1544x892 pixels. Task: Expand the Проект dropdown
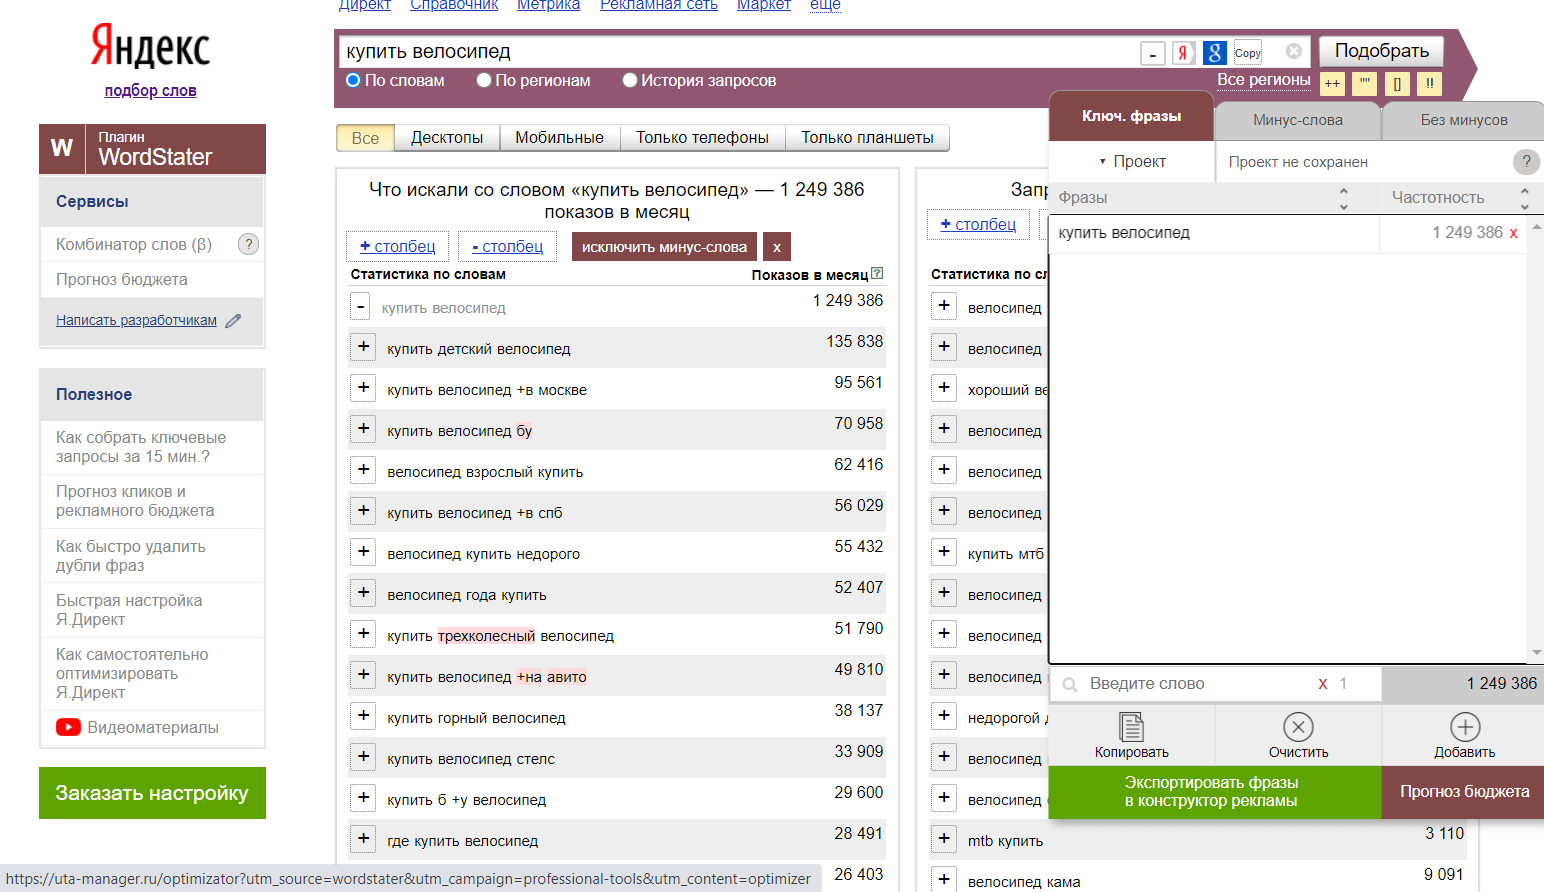[1132, 162]
